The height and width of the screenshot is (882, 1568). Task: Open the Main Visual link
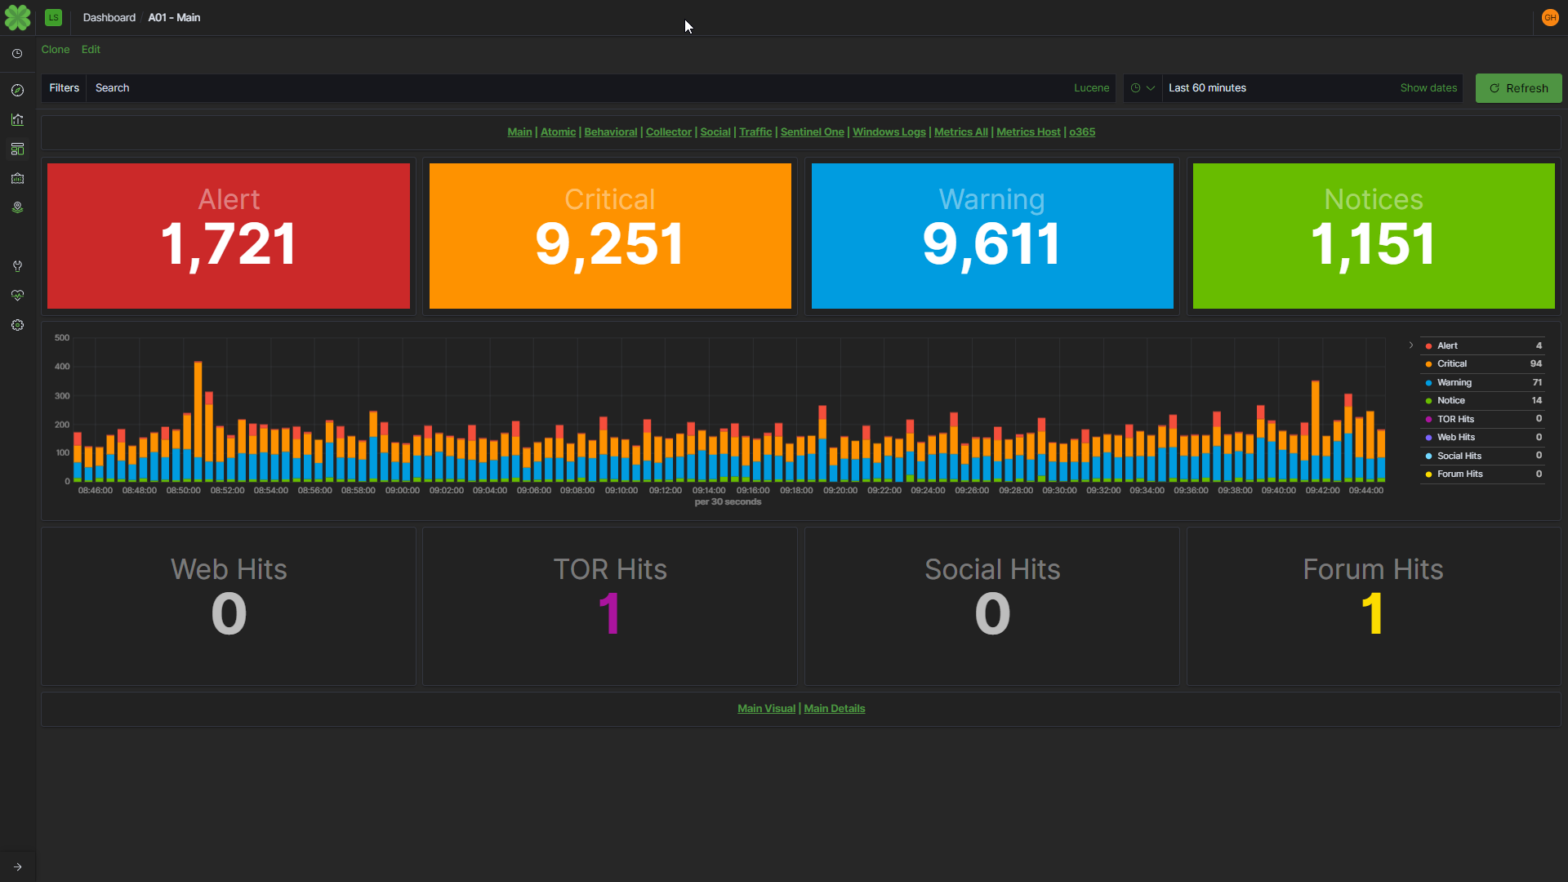point(766,709)
